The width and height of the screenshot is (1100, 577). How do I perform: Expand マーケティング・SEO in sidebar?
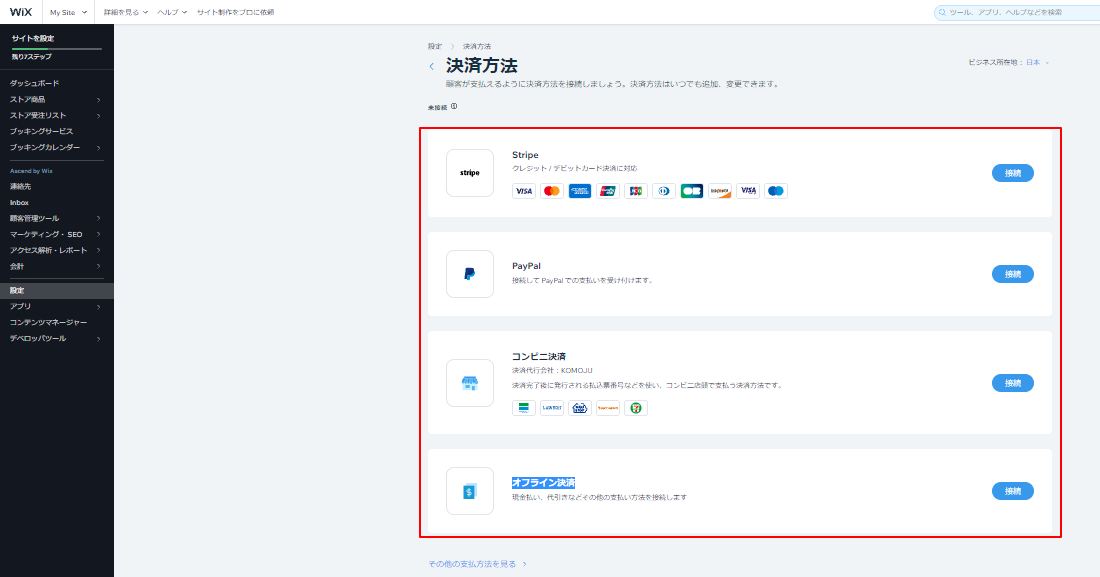[98, 234]
